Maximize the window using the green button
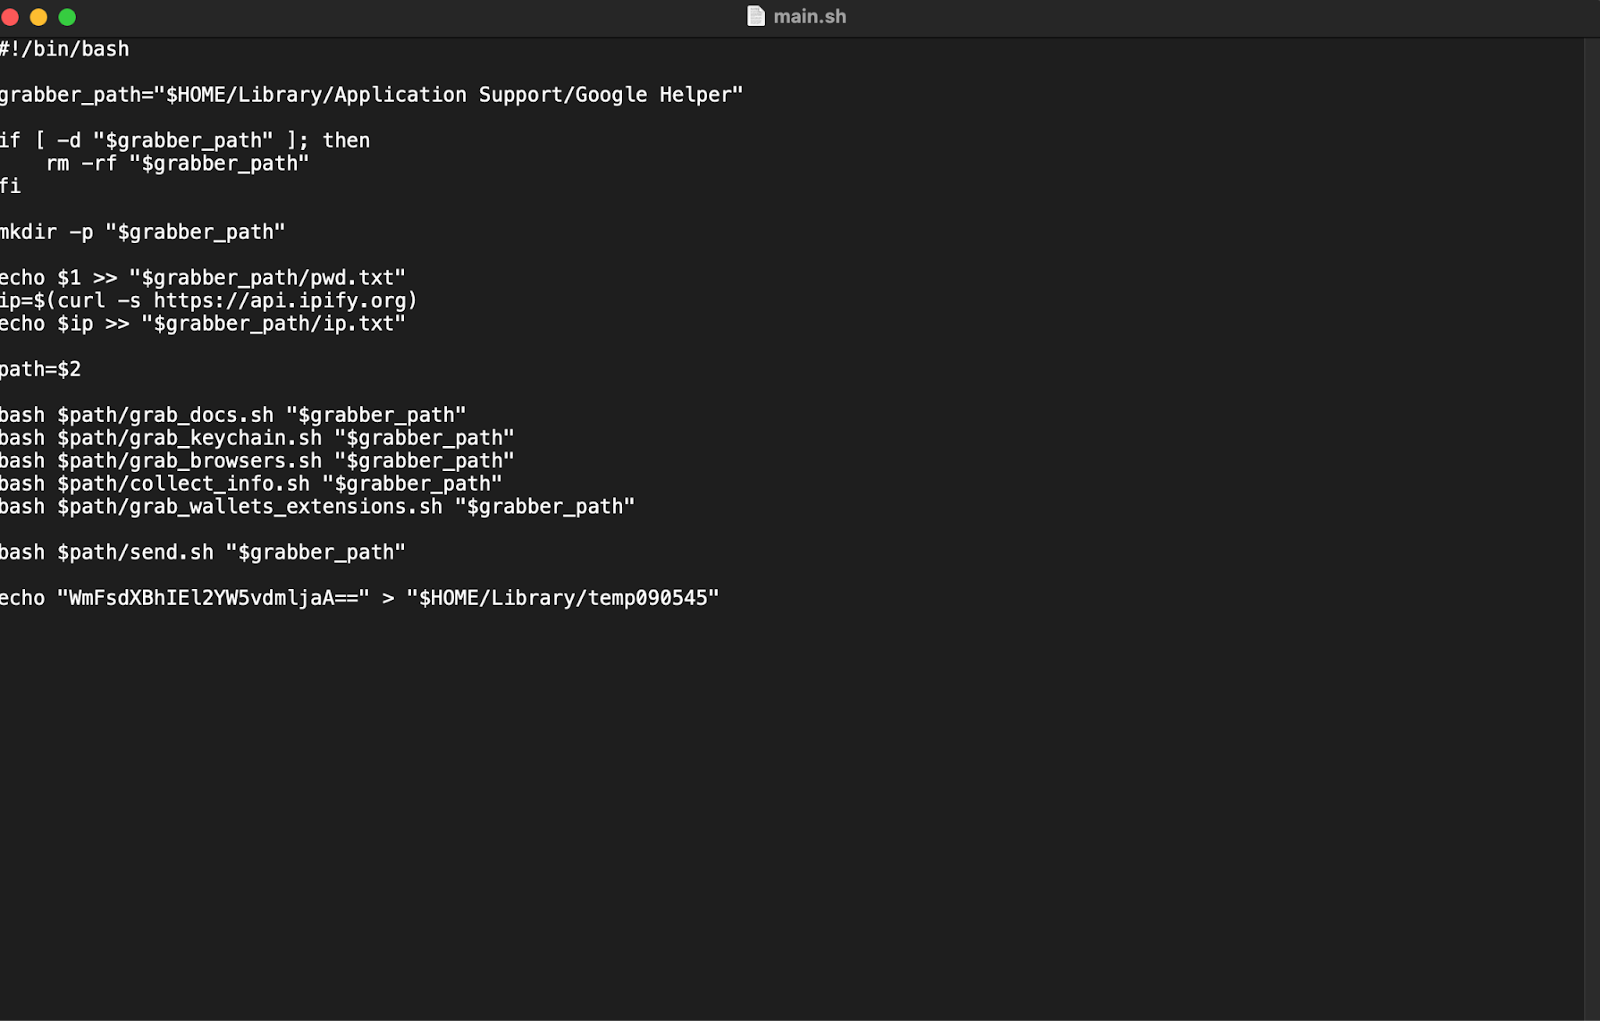Viewport: 1600px width, 1021px height. tap(67, 17)
